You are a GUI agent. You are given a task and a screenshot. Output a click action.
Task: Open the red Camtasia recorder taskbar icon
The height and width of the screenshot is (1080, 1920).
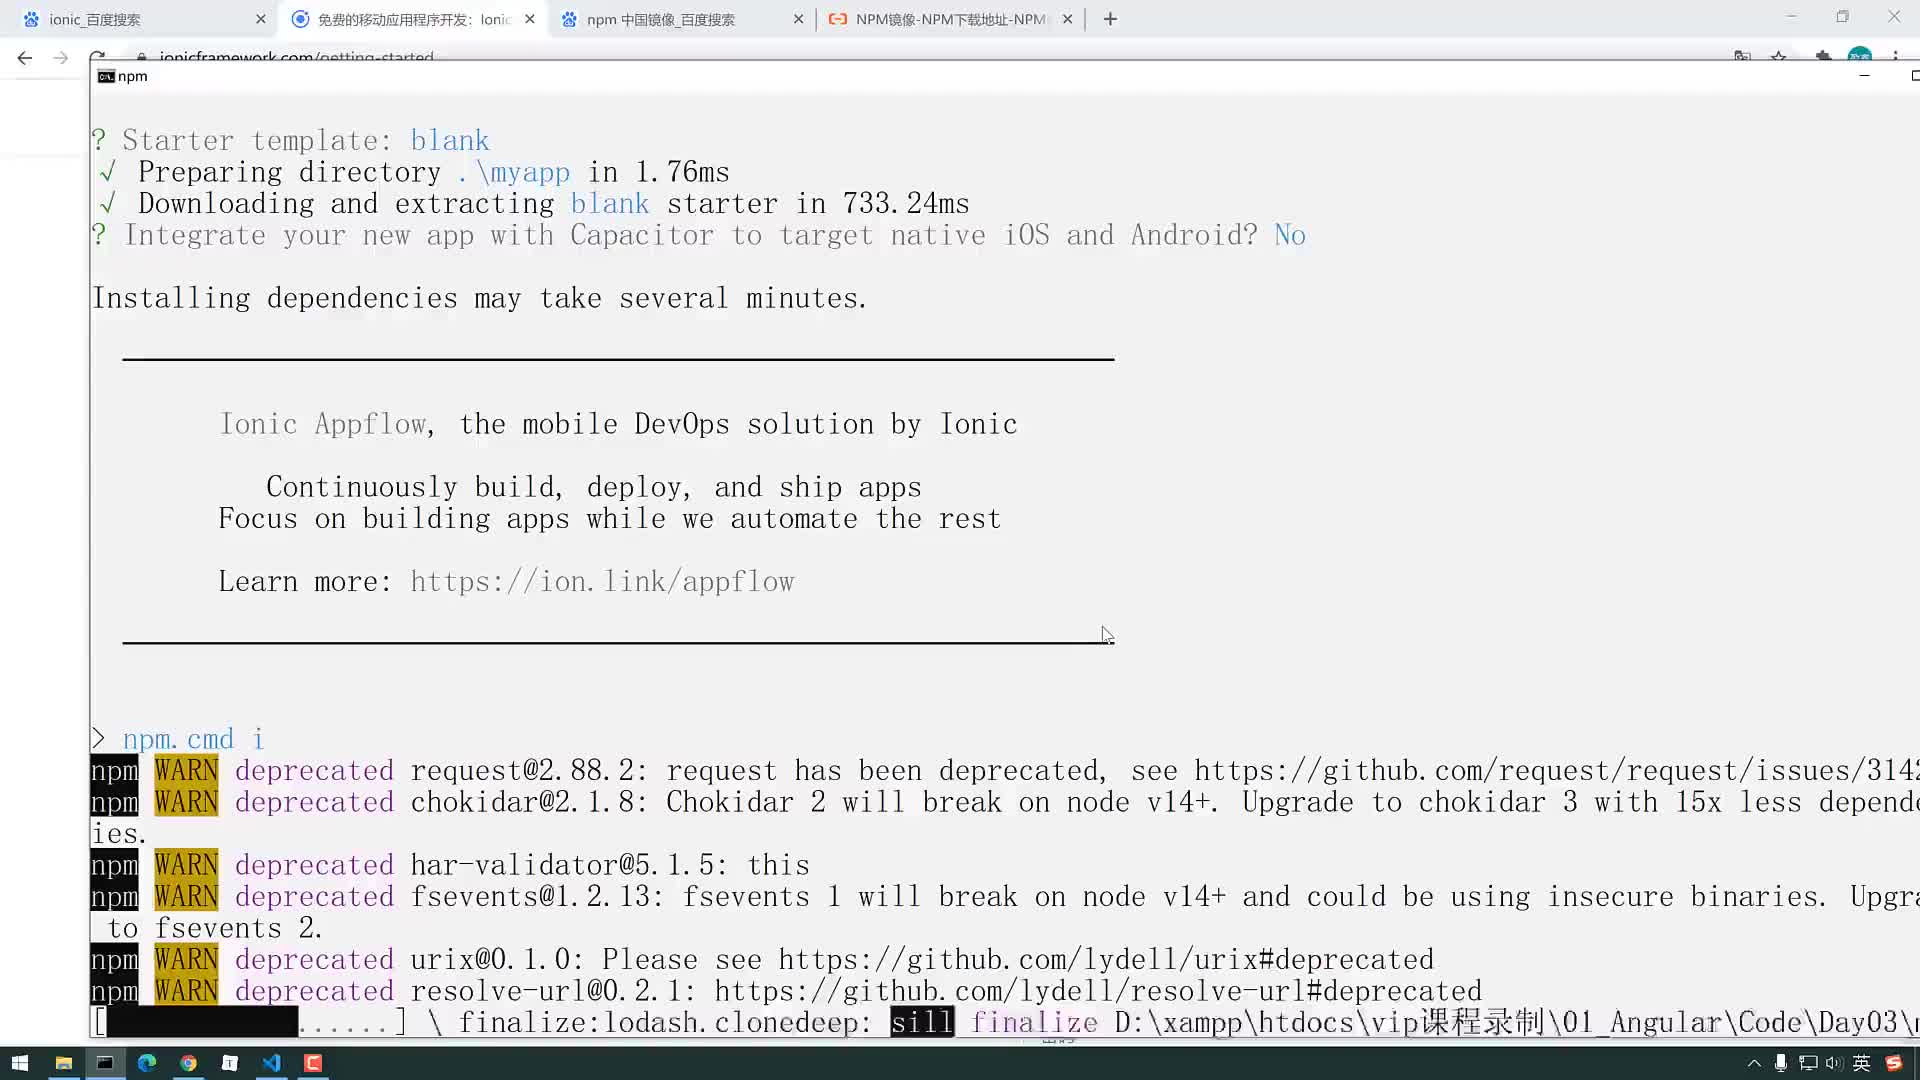313,1063
